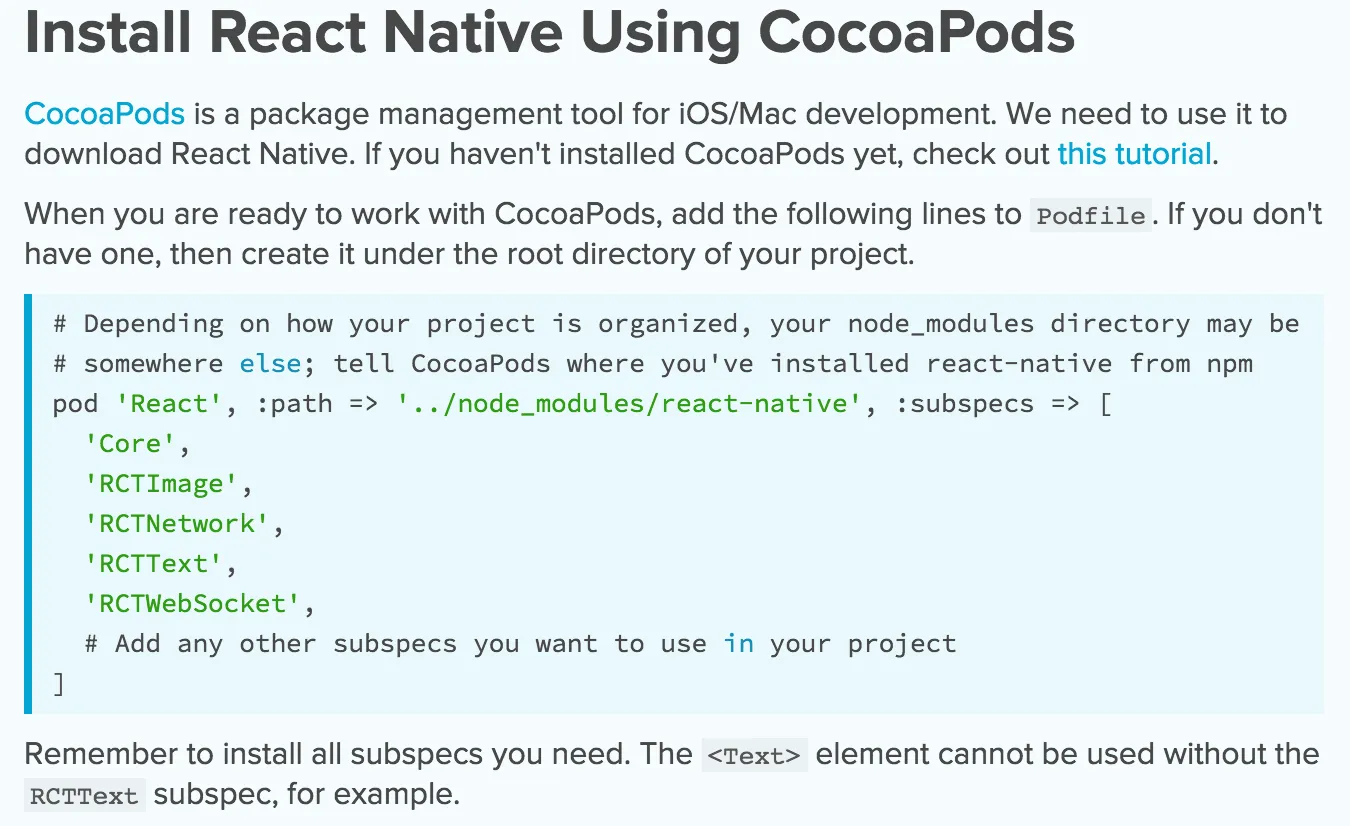Click the 'RCTWebSocket' subspec string in code
Image resolution: width=1350 pixels, height=826 pixels.
[x=192, y=604]
